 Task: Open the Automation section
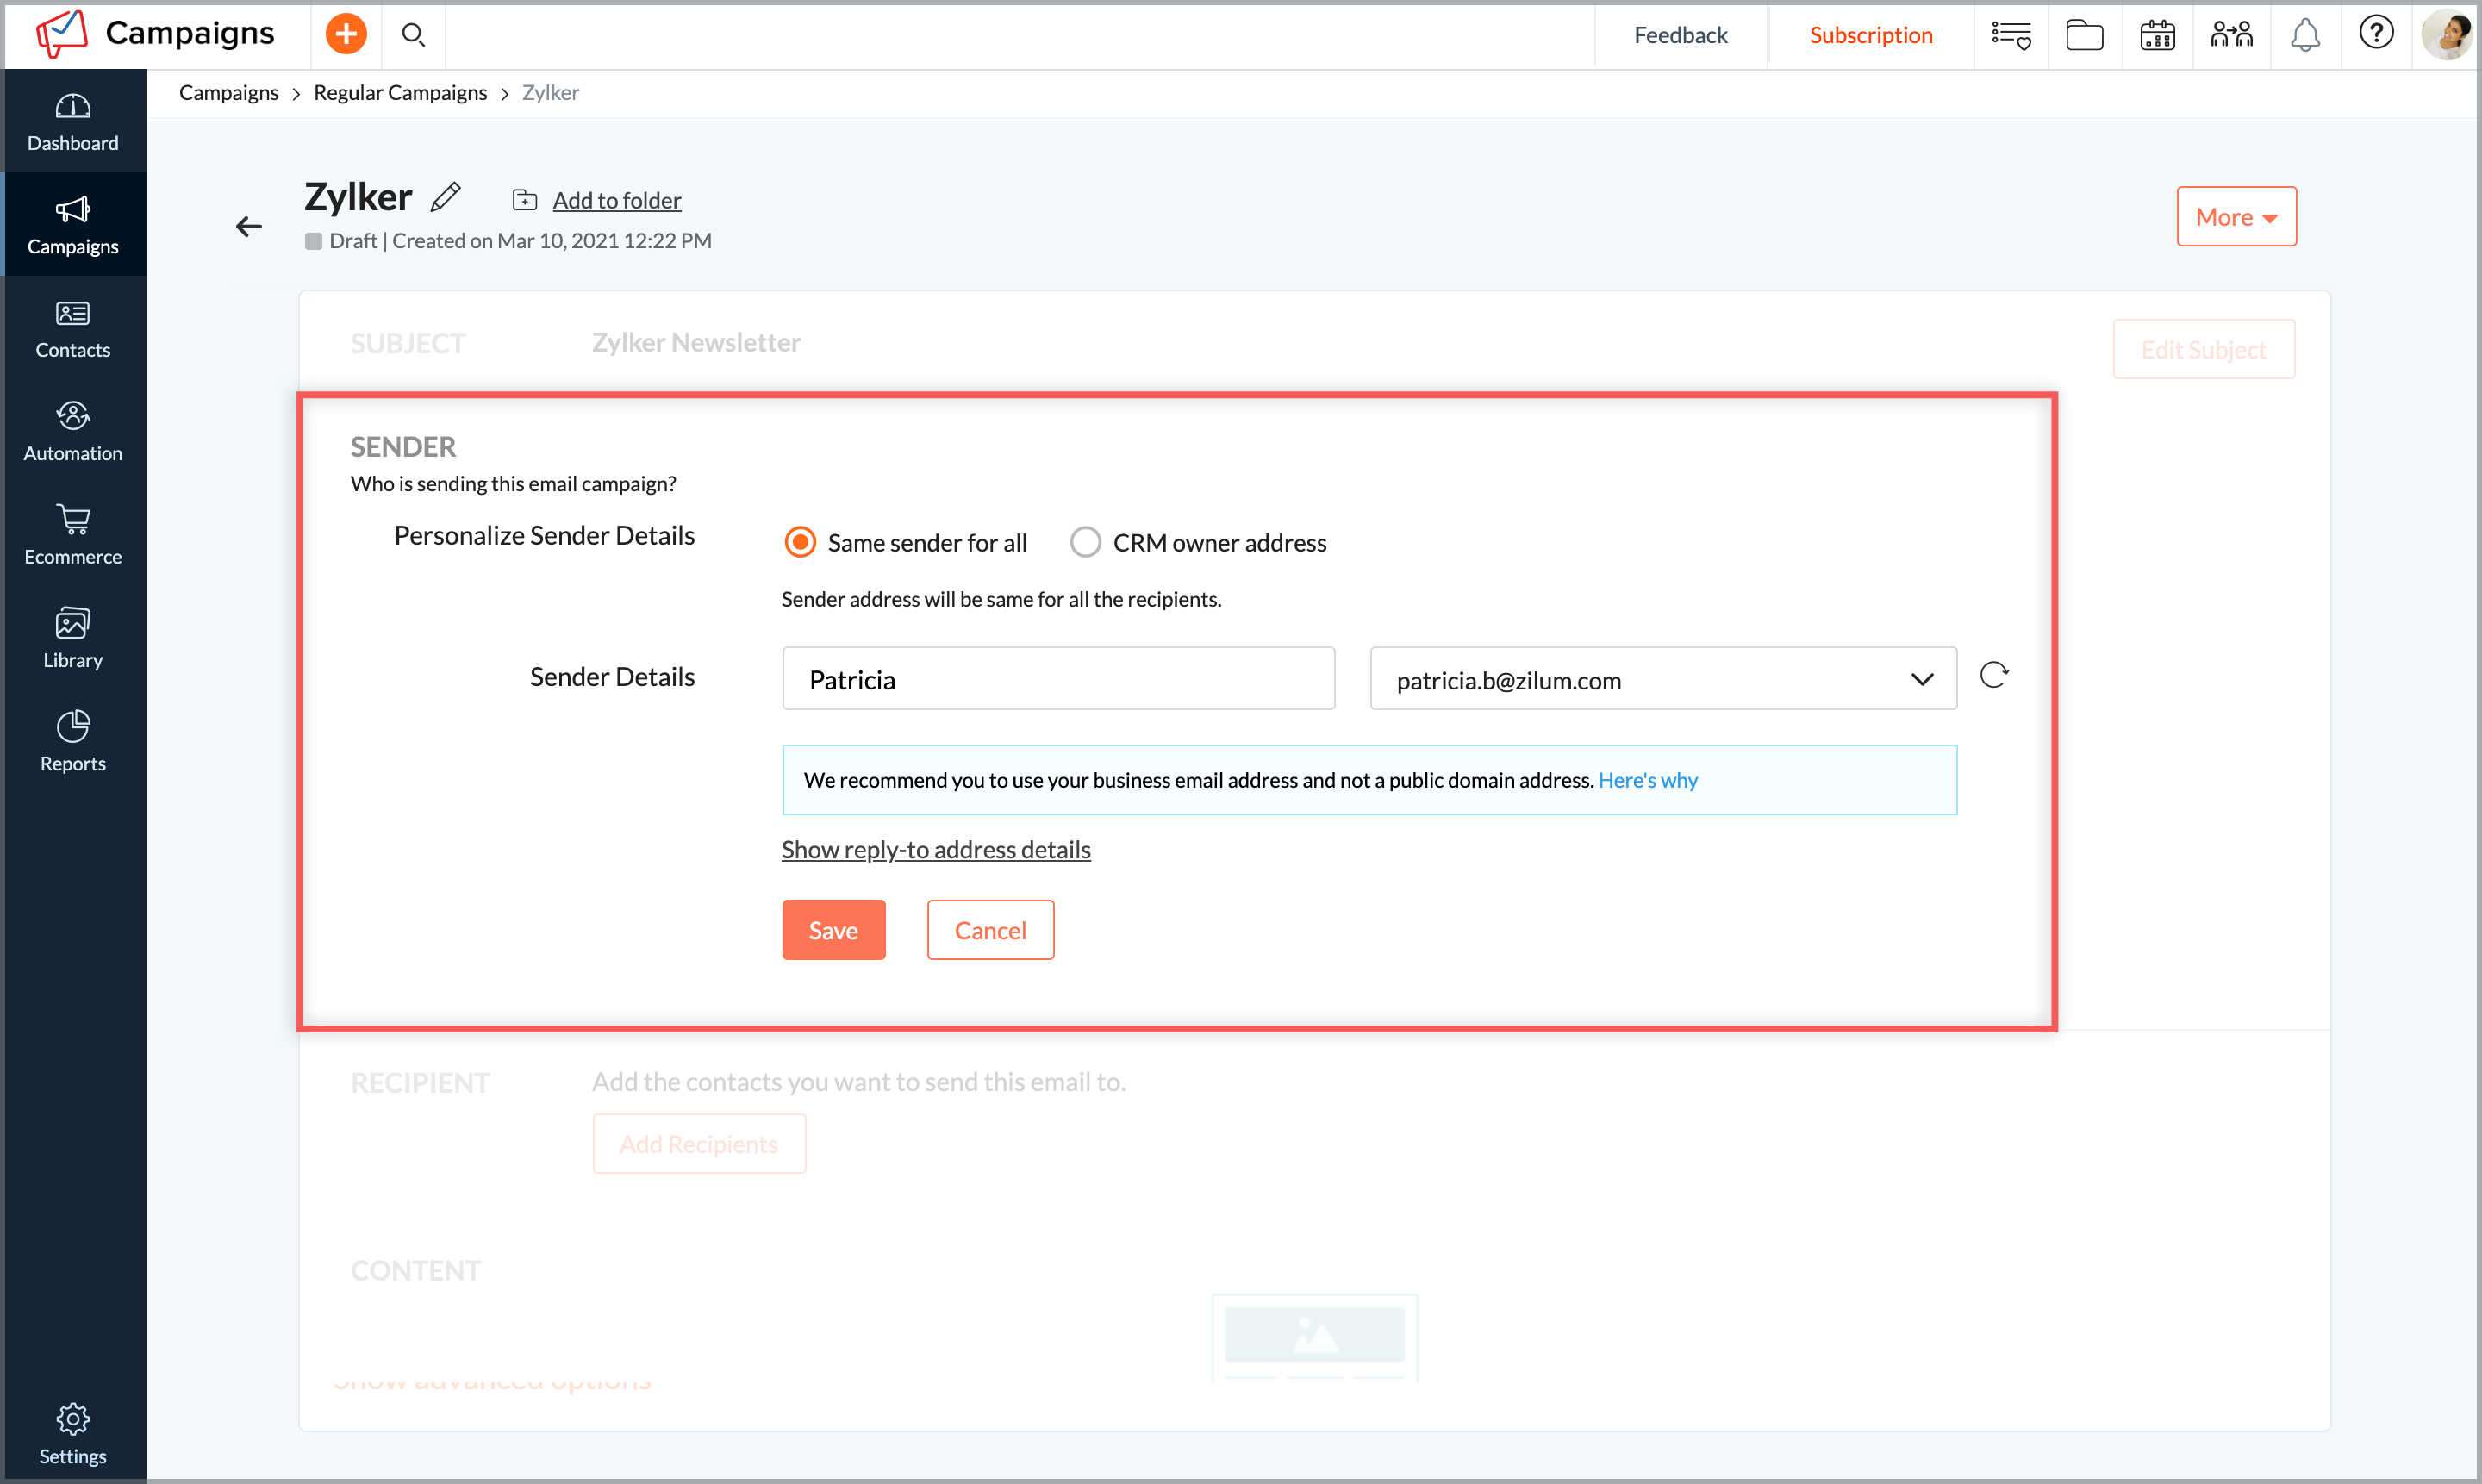pos(73,430)
